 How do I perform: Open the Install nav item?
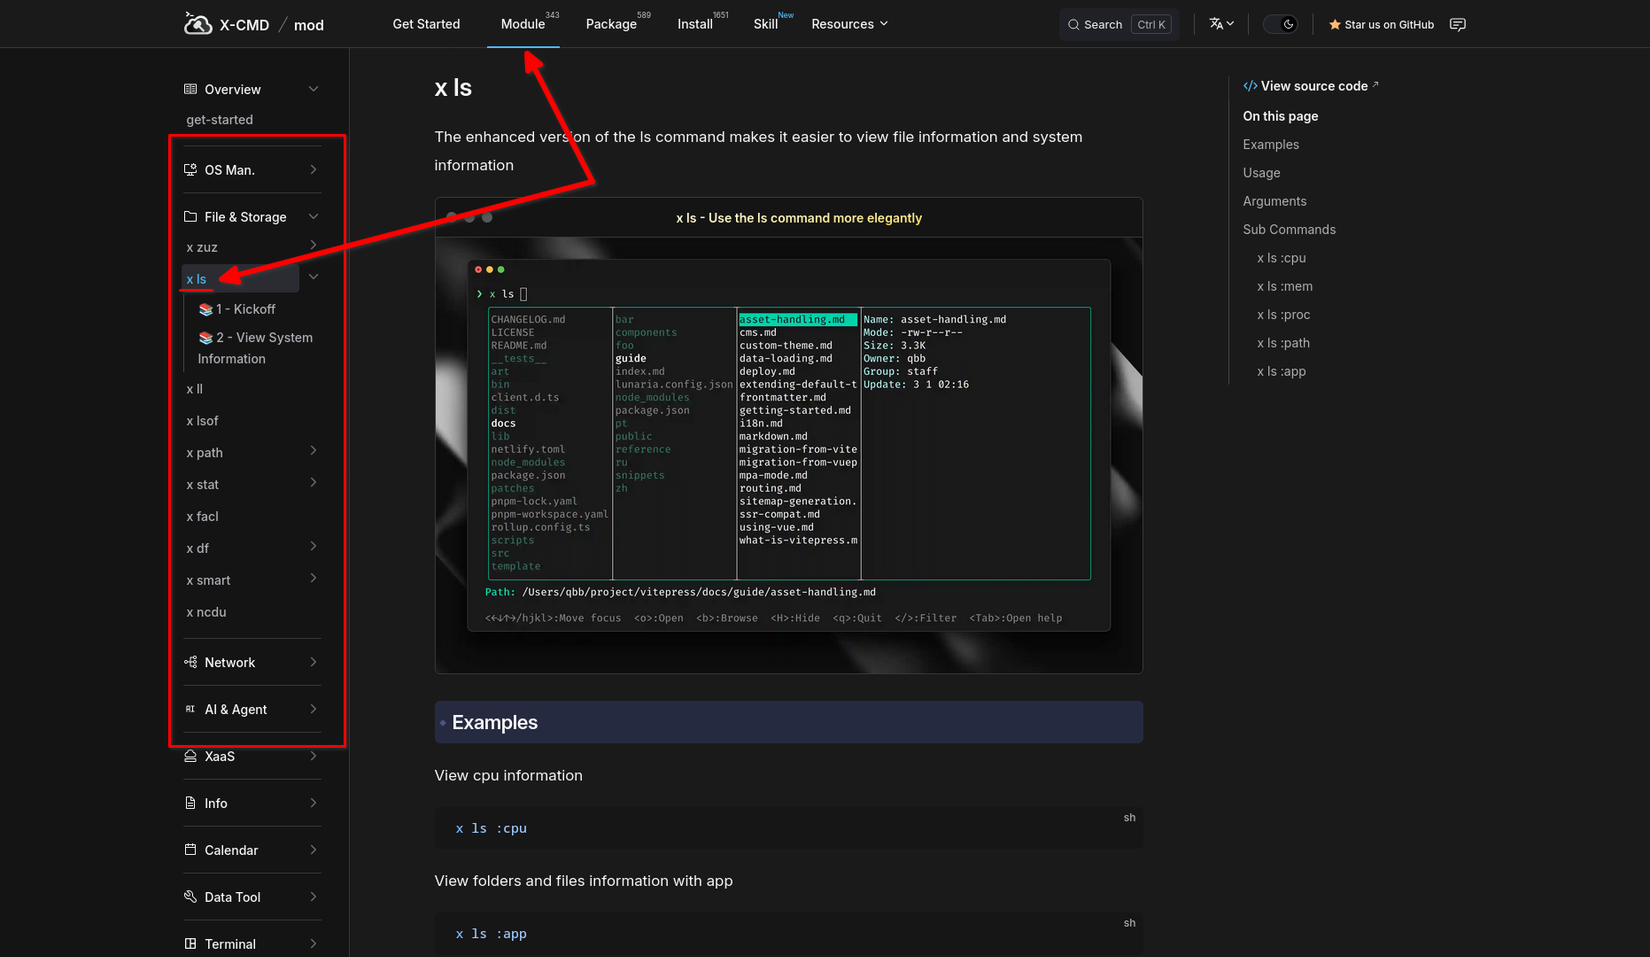694,23
